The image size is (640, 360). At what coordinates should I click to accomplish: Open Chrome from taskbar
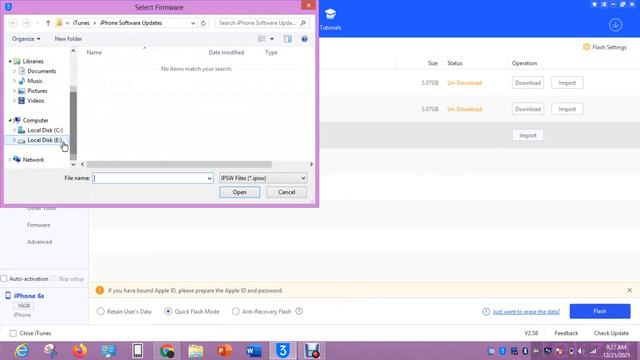pos(167,351)
